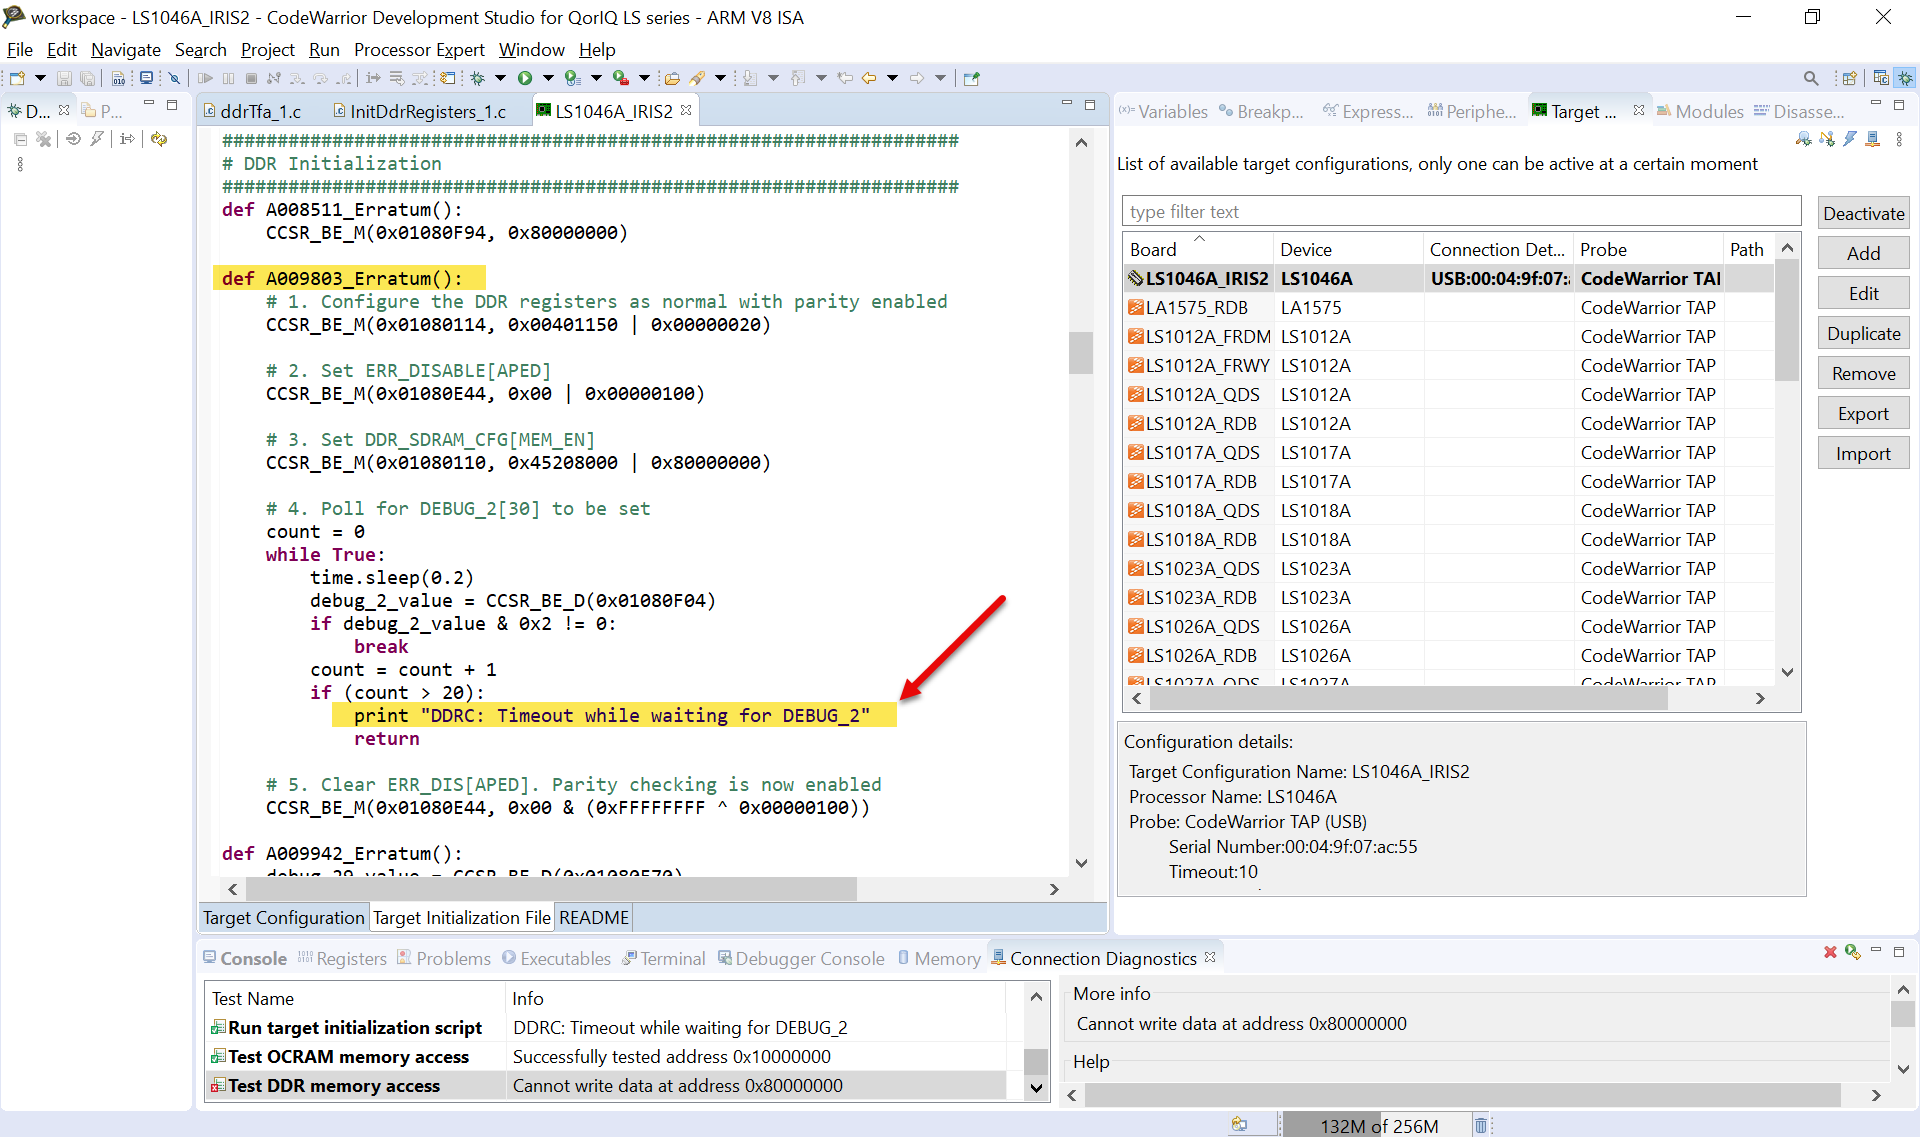The image size is (1920, 1137).
Task: Open the Run launch history dropdown arrow
Action: point(548,78)
